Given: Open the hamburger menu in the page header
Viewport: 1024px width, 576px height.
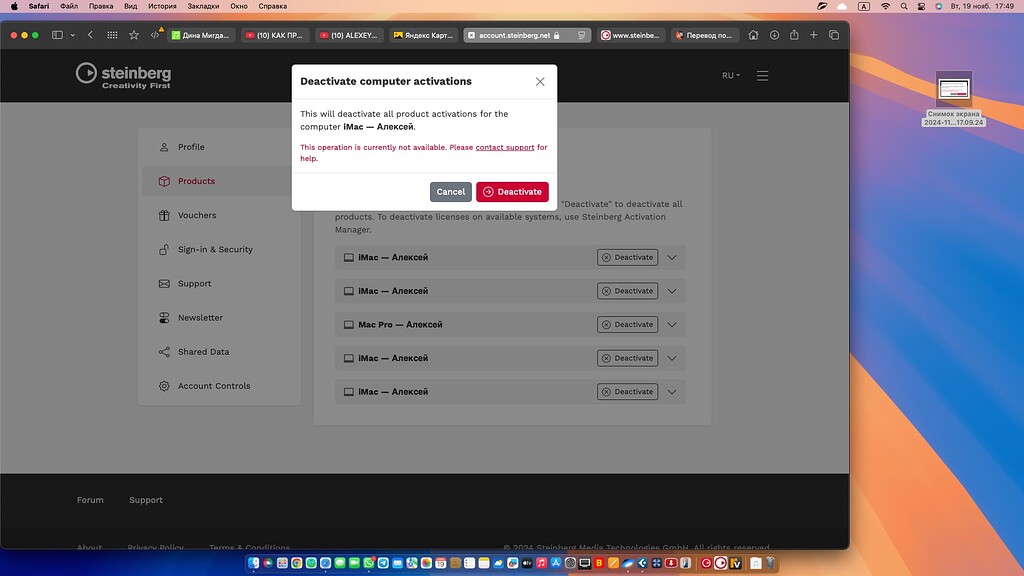Looking at the screenshot, I should [761, 74].
